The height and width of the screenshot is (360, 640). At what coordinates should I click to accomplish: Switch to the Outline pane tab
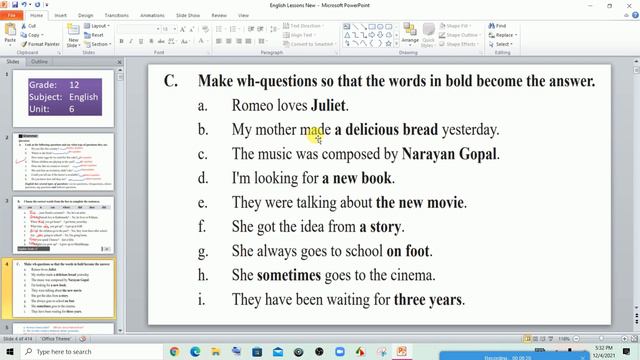tap(39, 62)
